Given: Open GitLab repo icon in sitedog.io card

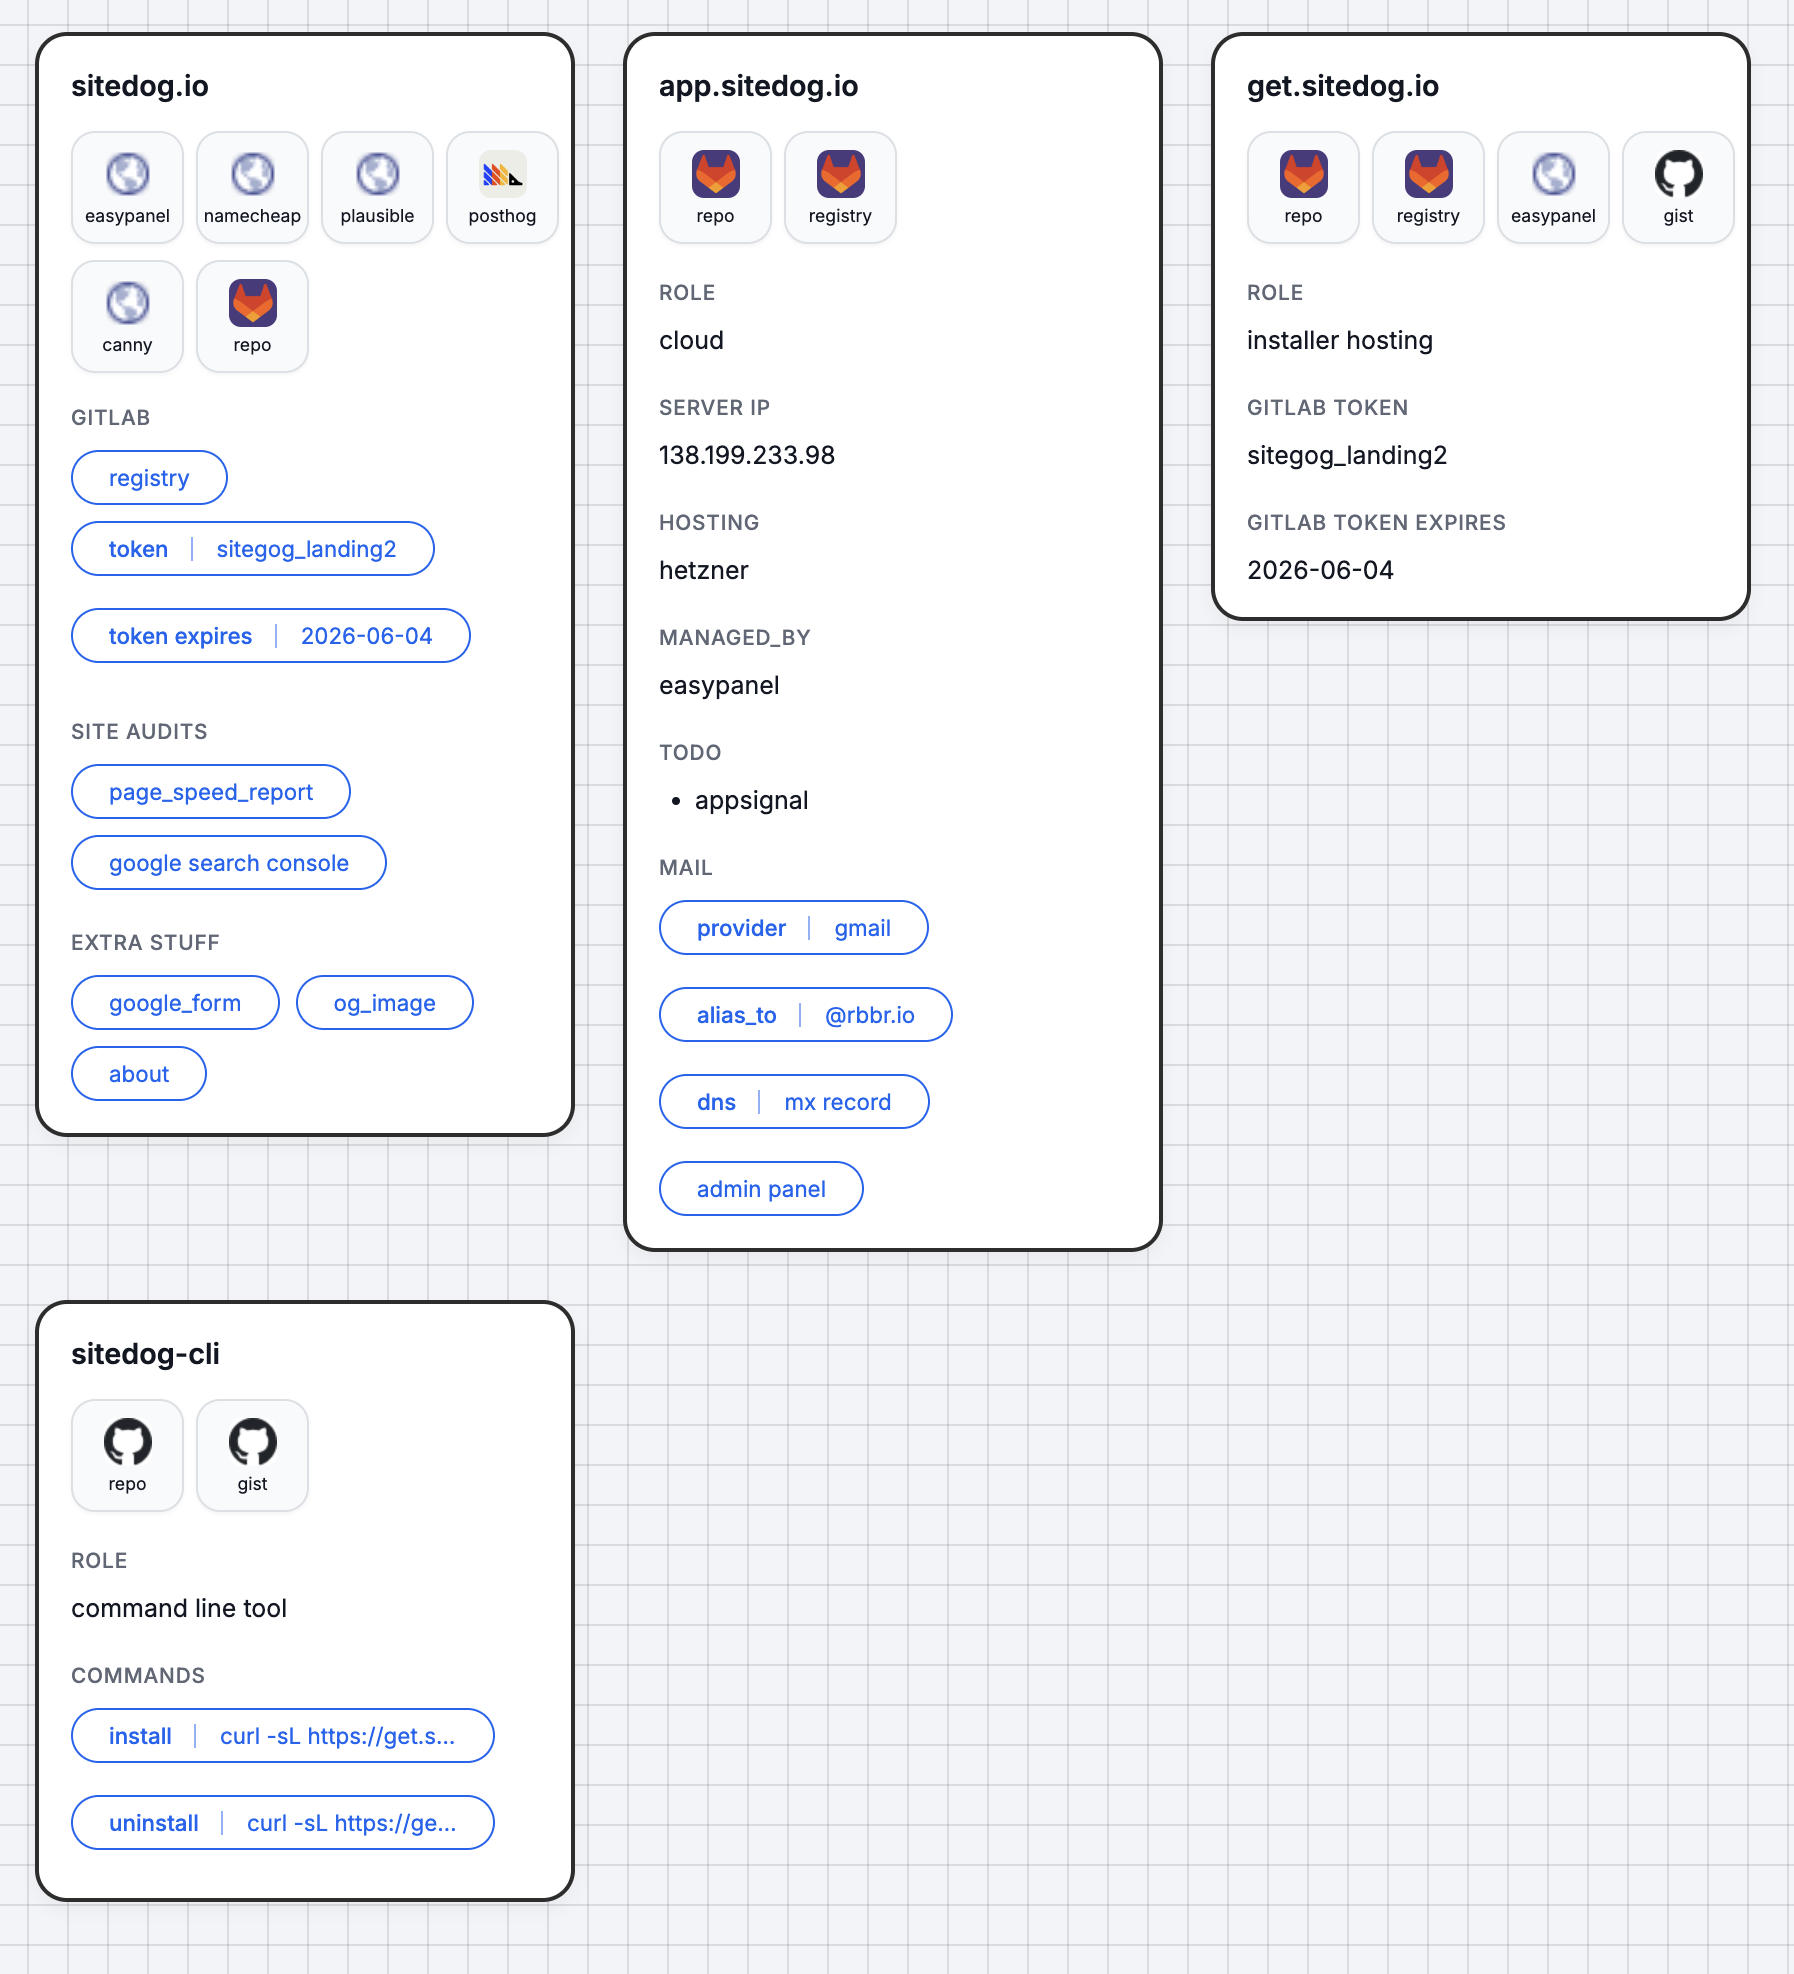Looking at the screenshot, I should coord(252,316).
